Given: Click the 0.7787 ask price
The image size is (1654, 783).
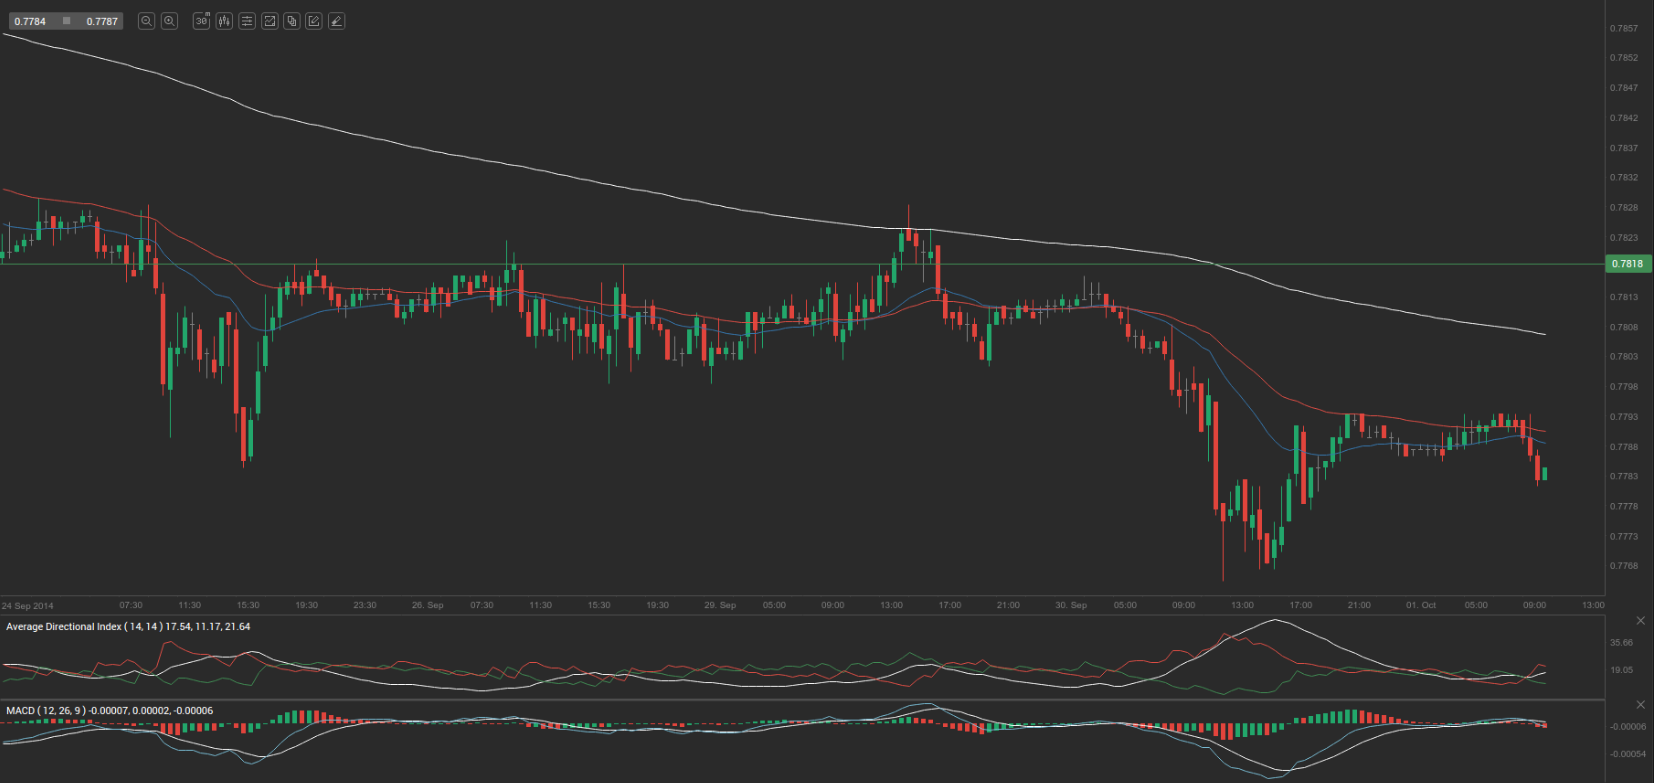Looking at the screenshot, I should 102,21.
